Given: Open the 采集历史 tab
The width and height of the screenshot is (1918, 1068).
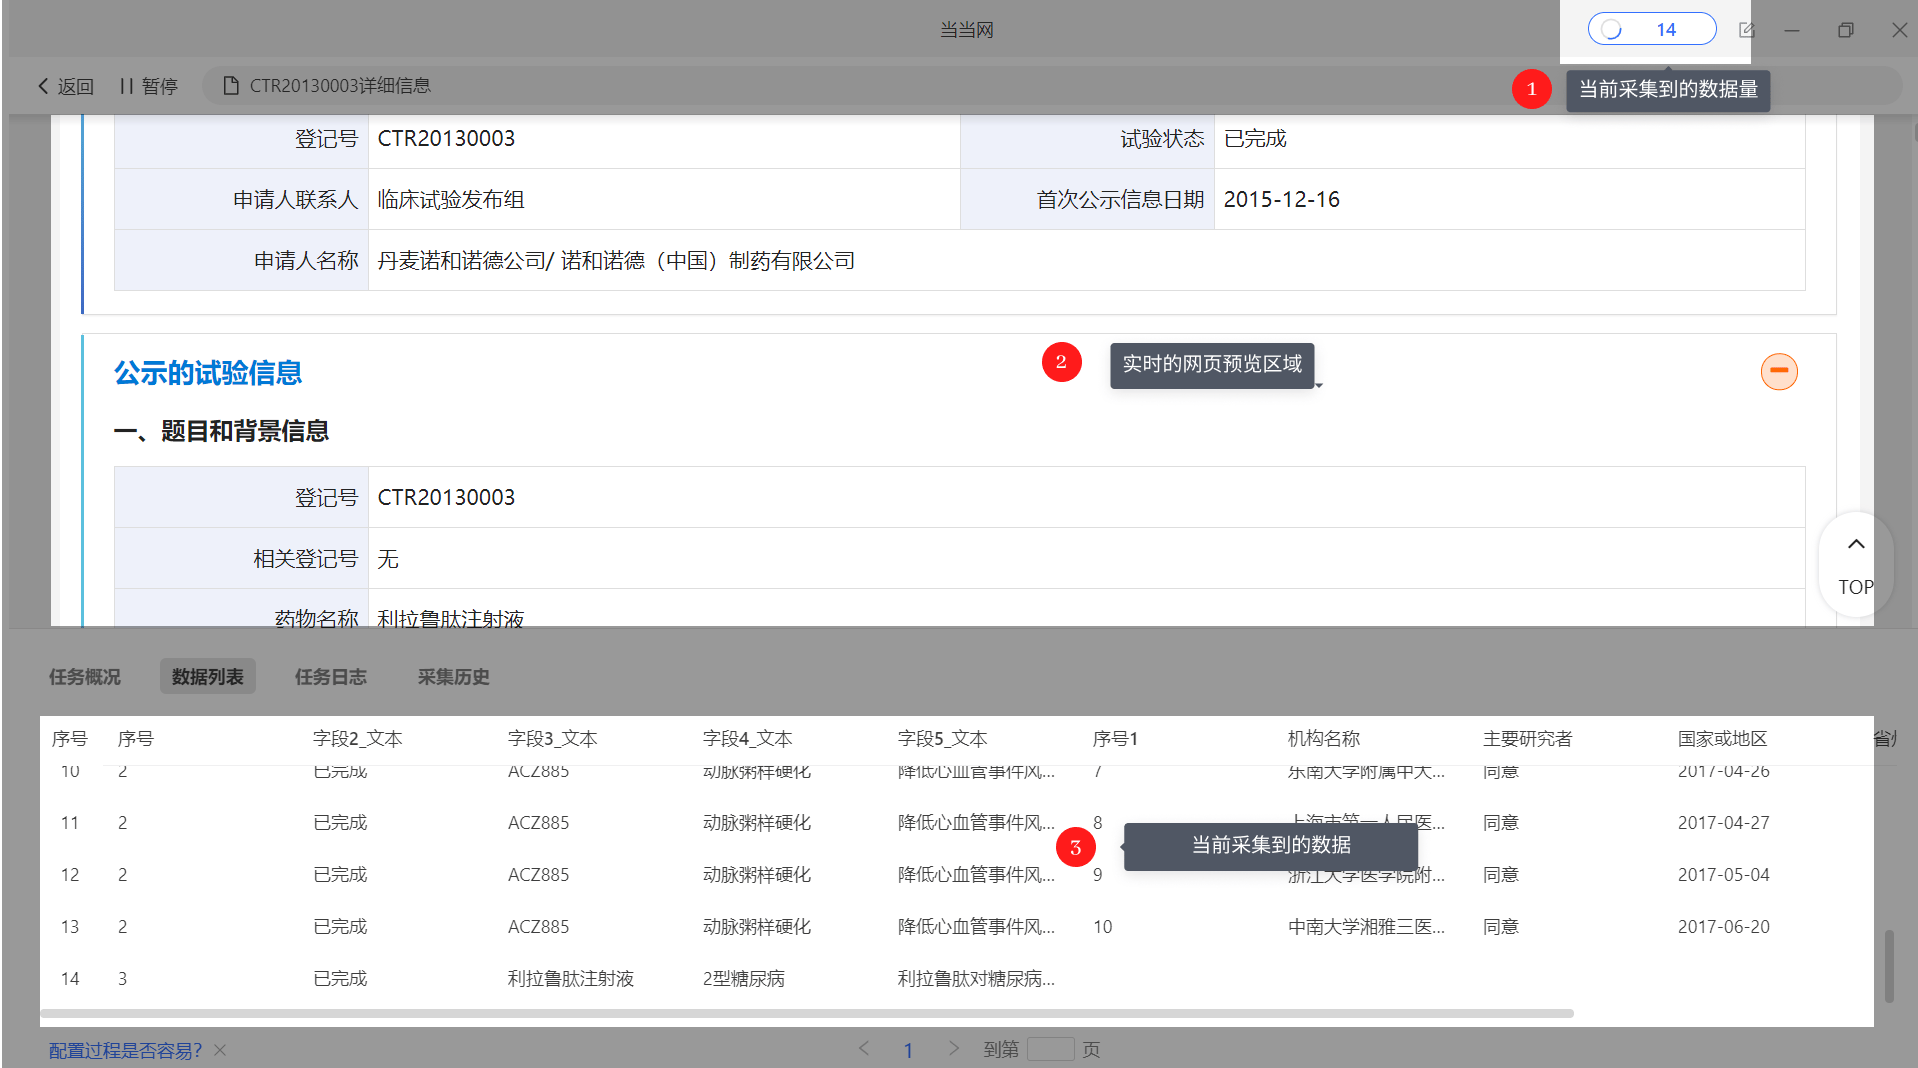Looking at the screenshot, I should click(x=454, y=677).
